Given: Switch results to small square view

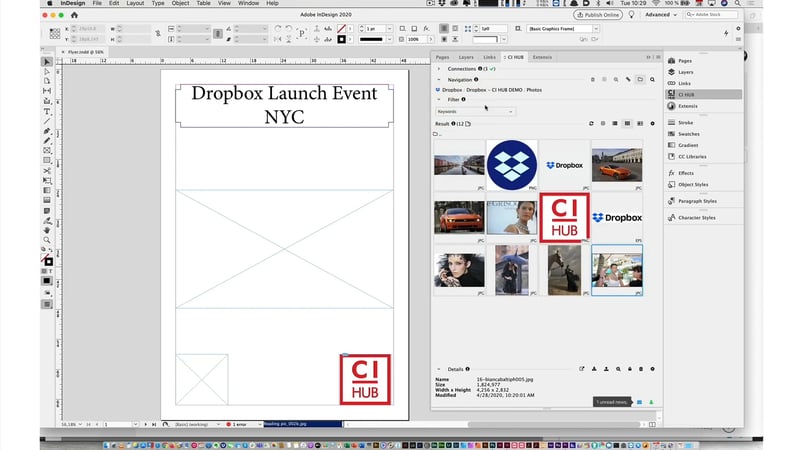Looking at the screenshot, I should (x=603, y=123).
